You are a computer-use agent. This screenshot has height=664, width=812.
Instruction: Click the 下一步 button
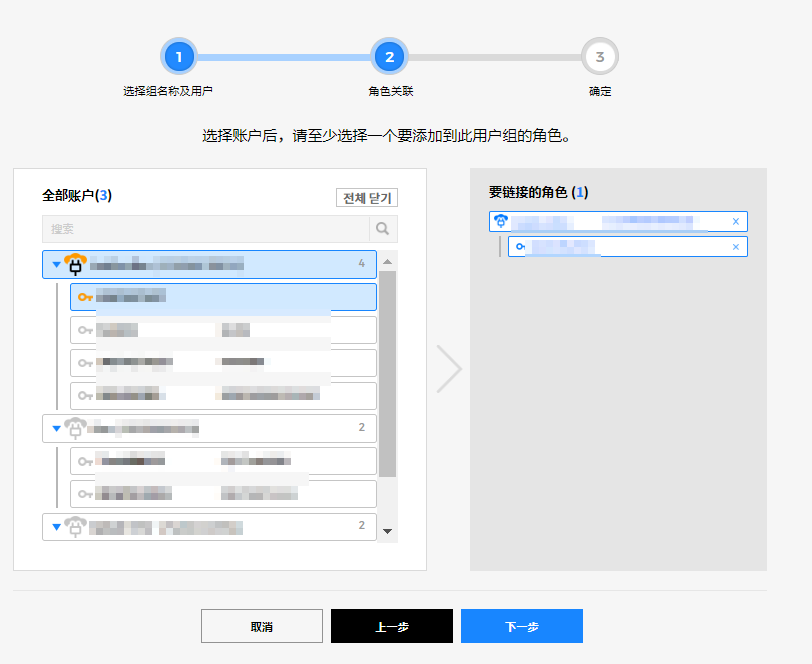[521, 626]
